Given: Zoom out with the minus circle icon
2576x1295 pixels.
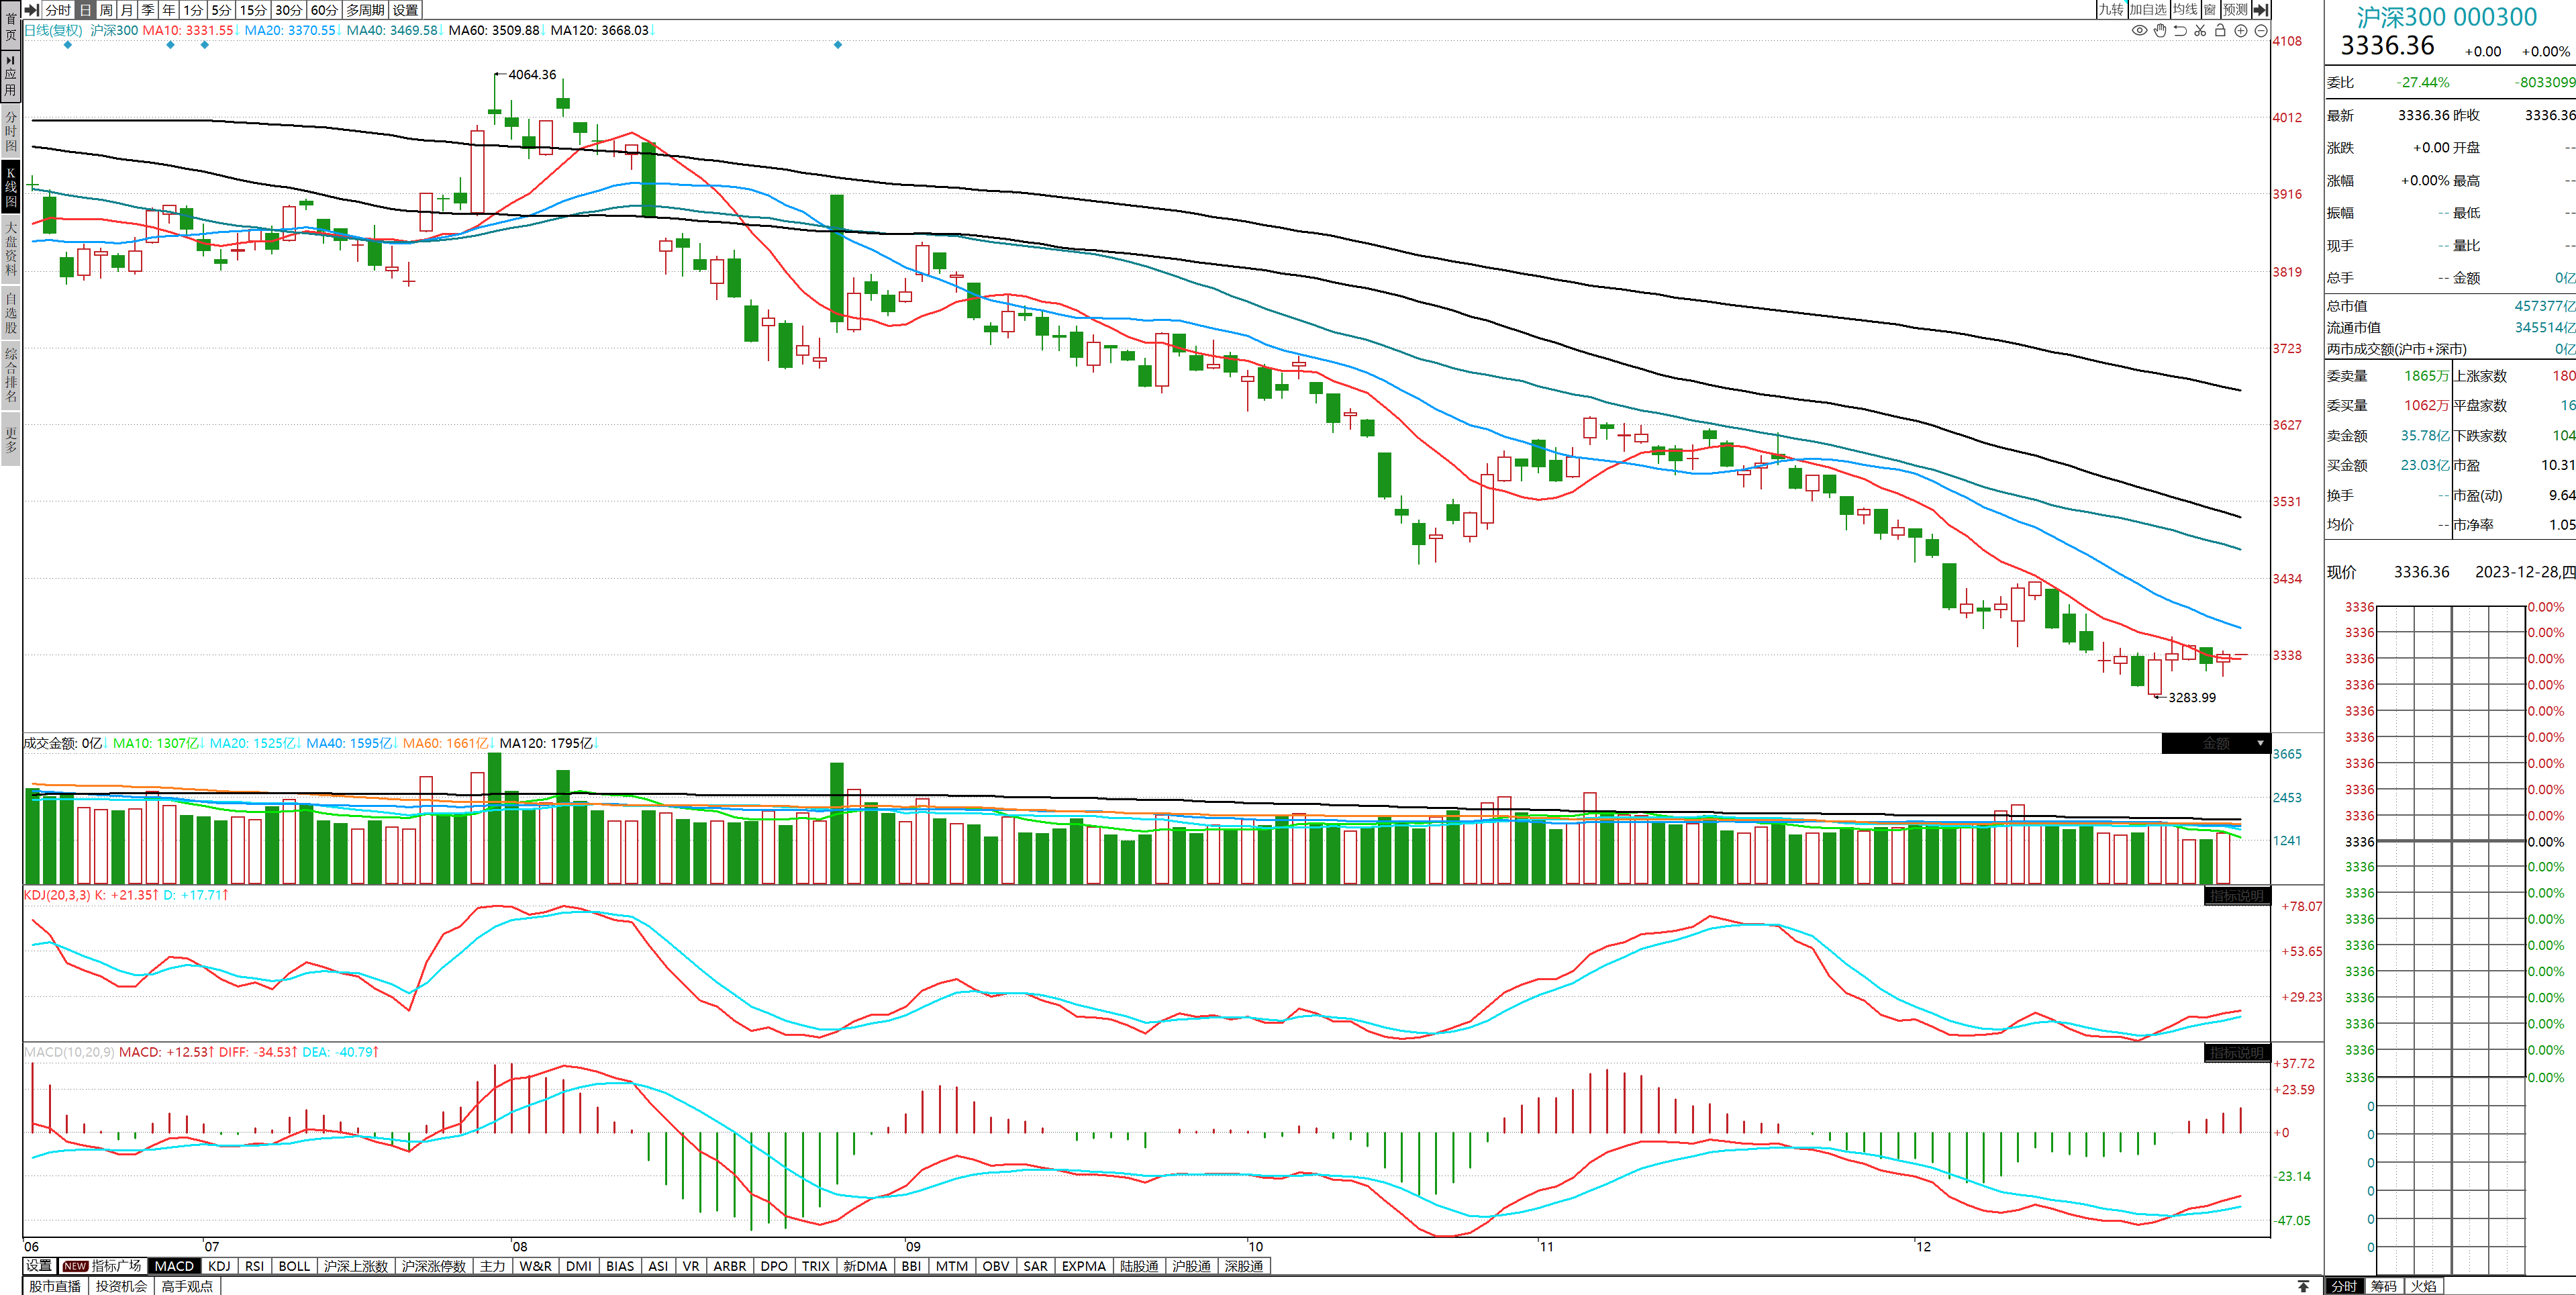Looking at the screenshot, I should coord(2261,31).
